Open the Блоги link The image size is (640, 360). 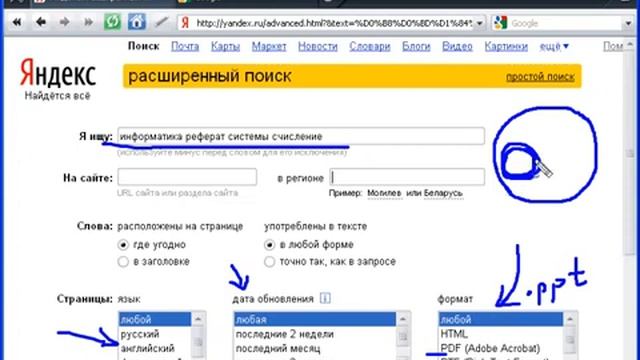pyautogui.click(x=416, y=47)
